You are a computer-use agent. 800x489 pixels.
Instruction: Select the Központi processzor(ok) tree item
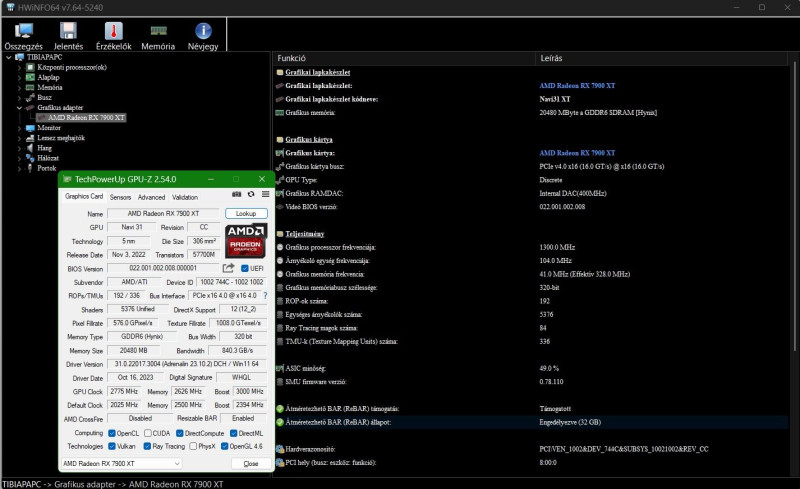(x=72, y=67)
